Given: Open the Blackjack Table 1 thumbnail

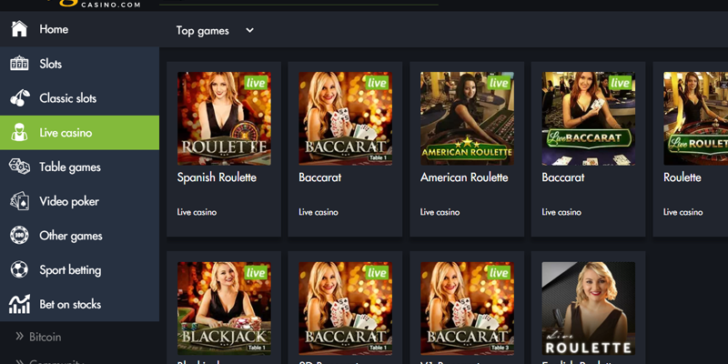Looking at the screenshot, I should [x=224, y=308].
